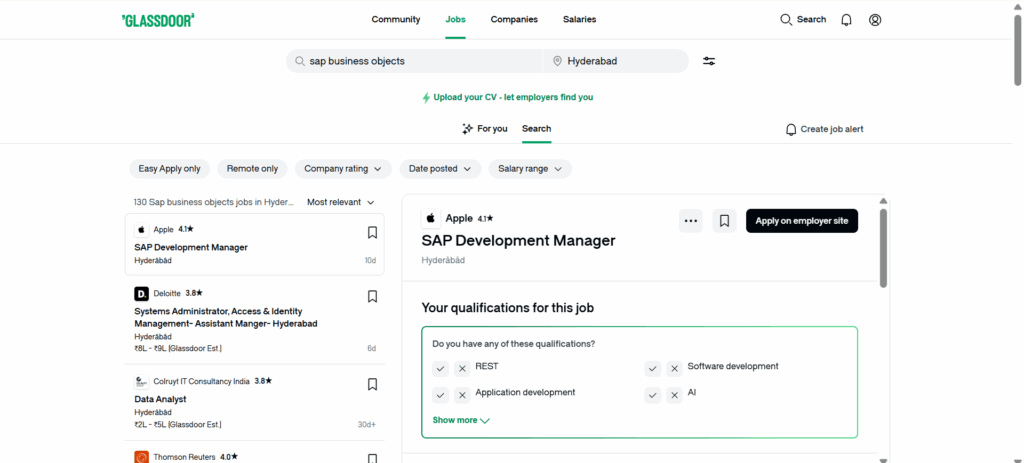
Task: Open Deloitte Systems Administrator job title
Action: [225, 317]
